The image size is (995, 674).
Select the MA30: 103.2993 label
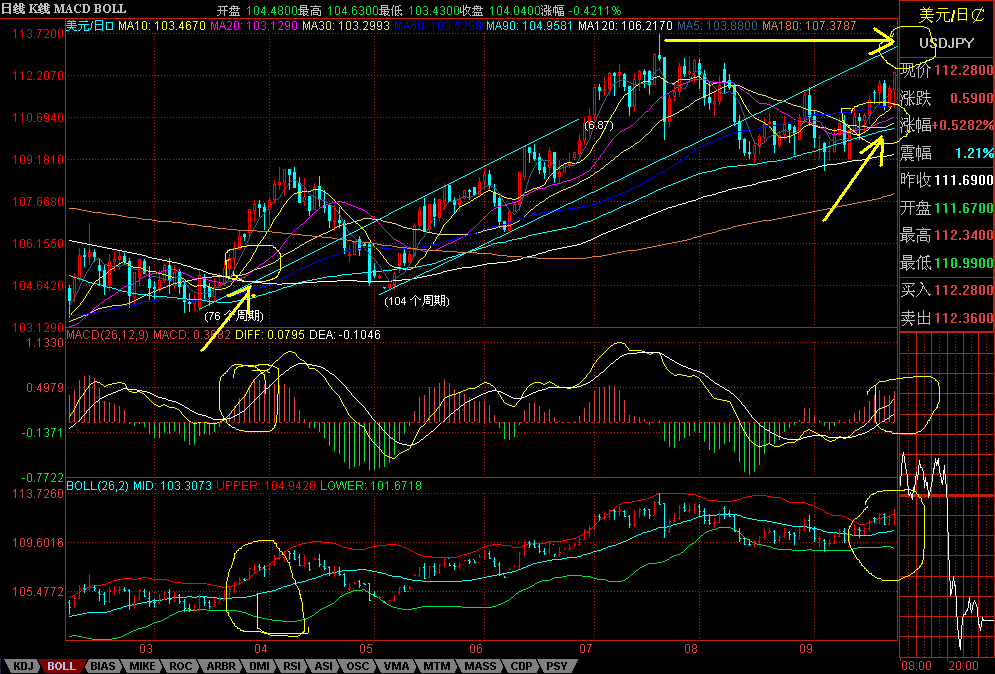(x=346, y=26)
